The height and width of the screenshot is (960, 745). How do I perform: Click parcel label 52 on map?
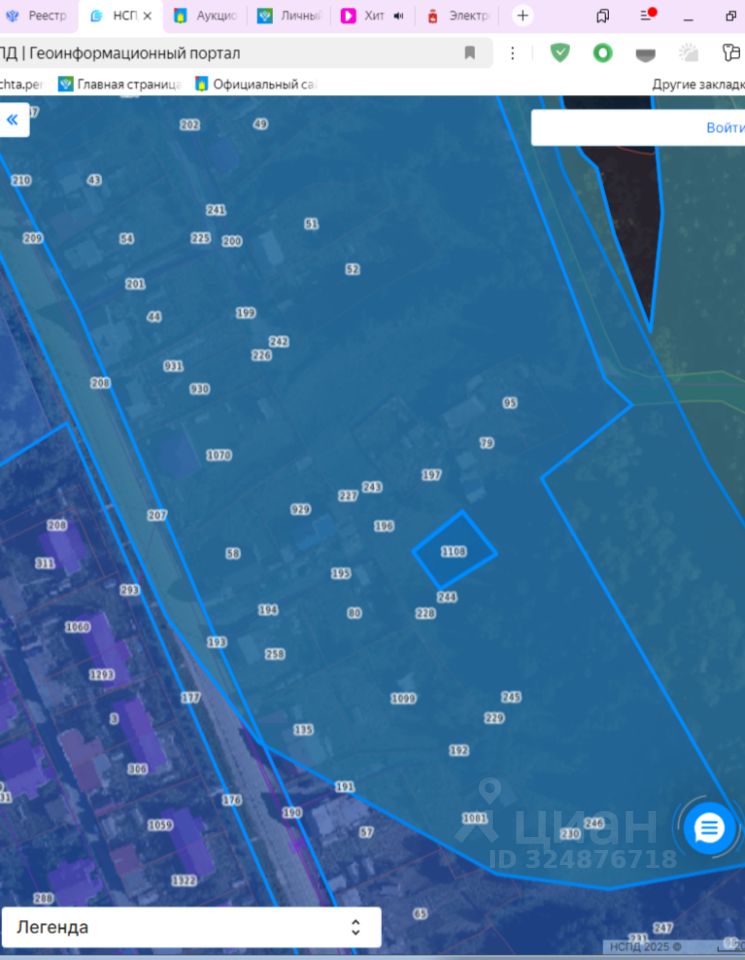(353, 269)
